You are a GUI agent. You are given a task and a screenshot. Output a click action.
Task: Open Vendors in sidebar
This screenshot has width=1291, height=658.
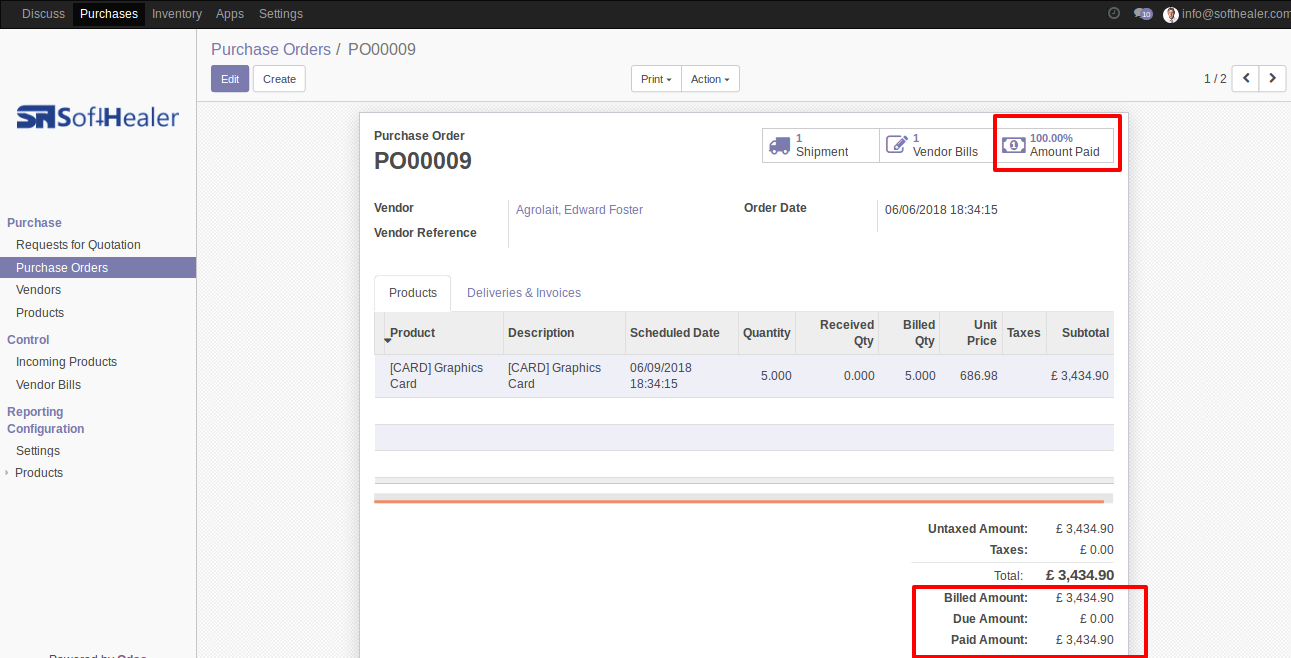(x=38, y=290)
